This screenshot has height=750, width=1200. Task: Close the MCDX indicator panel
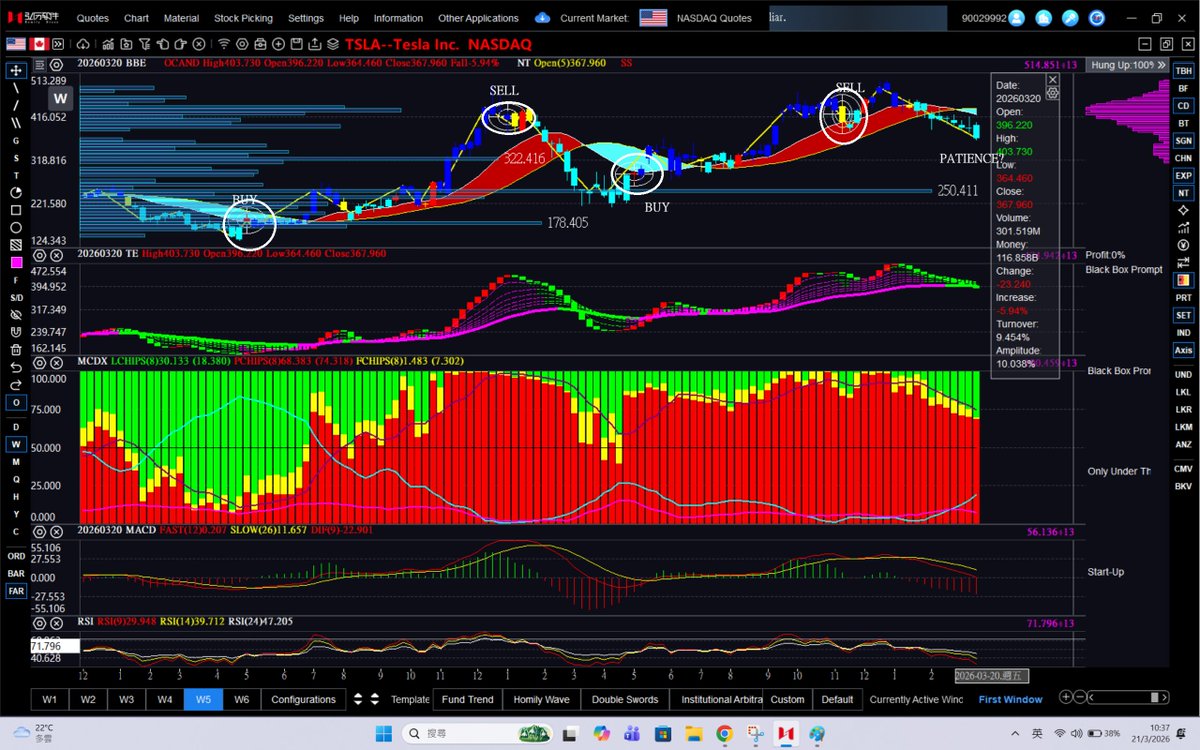[x=55, y=361]
